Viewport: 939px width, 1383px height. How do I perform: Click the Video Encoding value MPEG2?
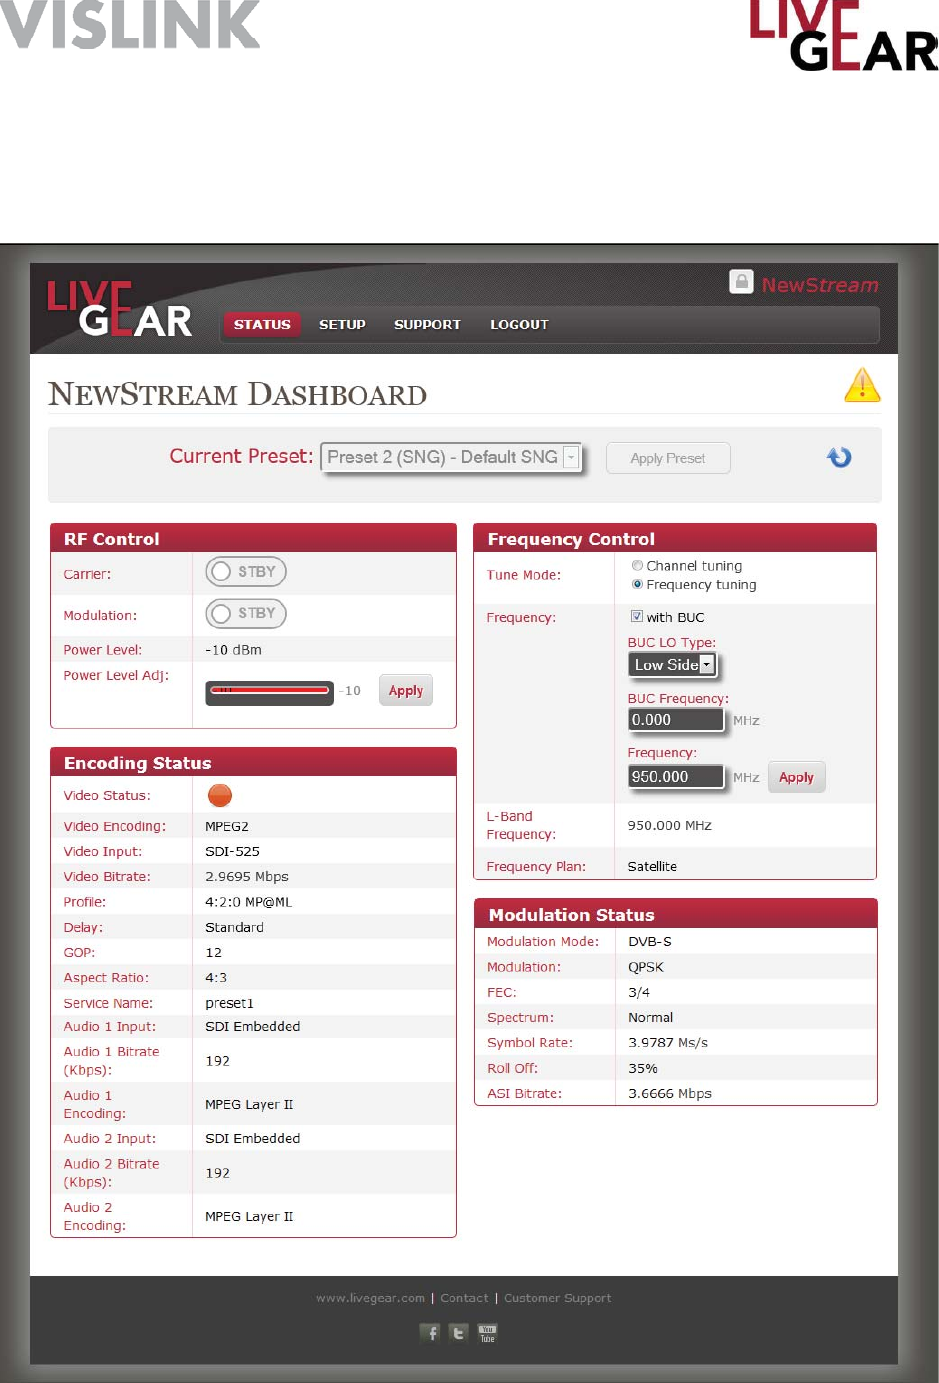227,826
